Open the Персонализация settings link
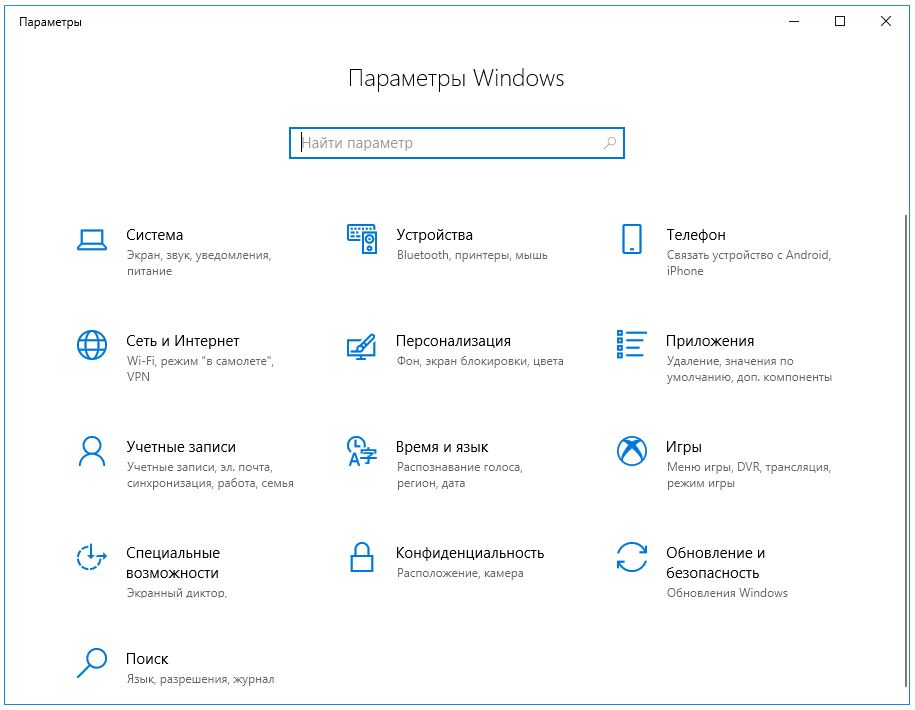 453,341
